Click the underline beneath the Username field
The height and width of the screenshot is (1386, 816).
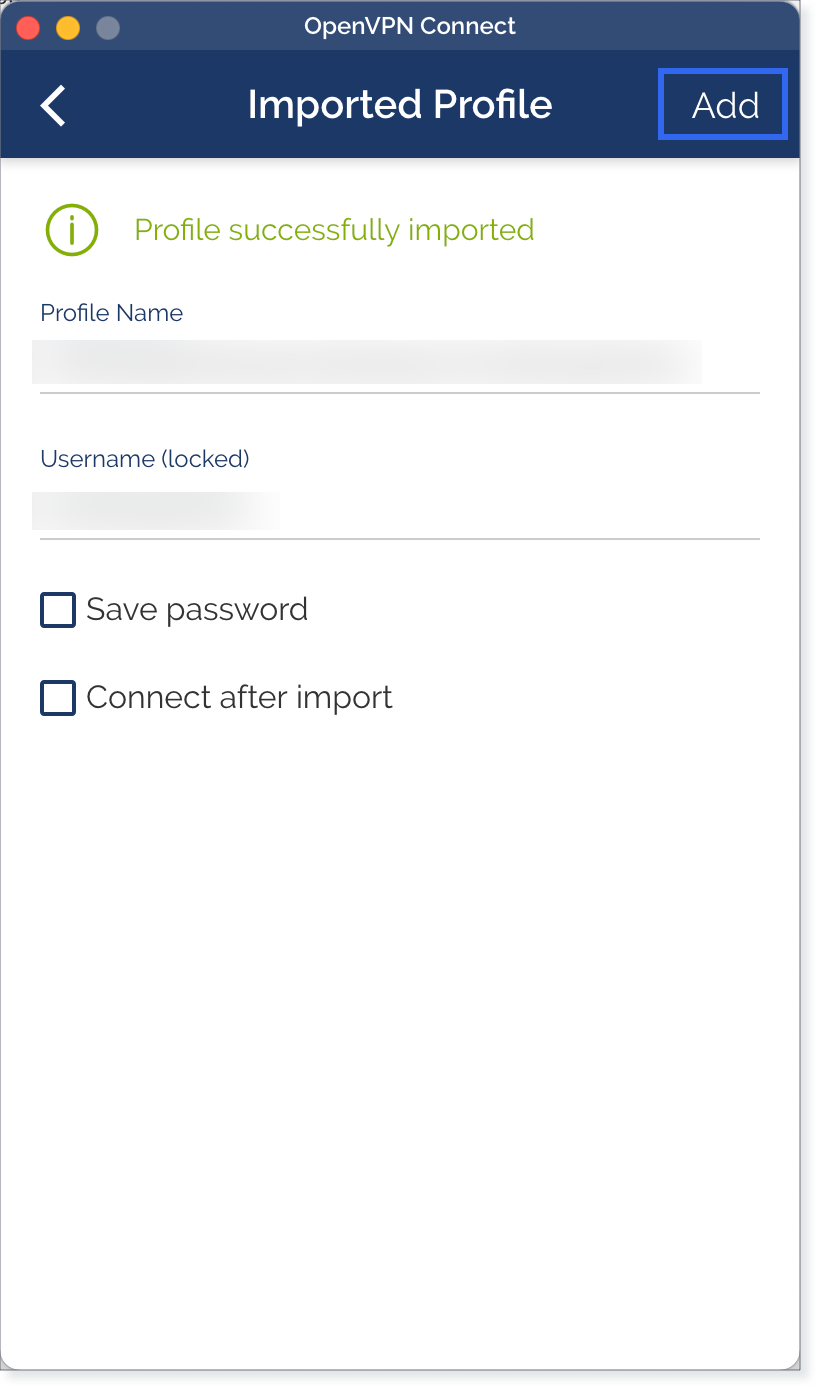tap(400, 539)
